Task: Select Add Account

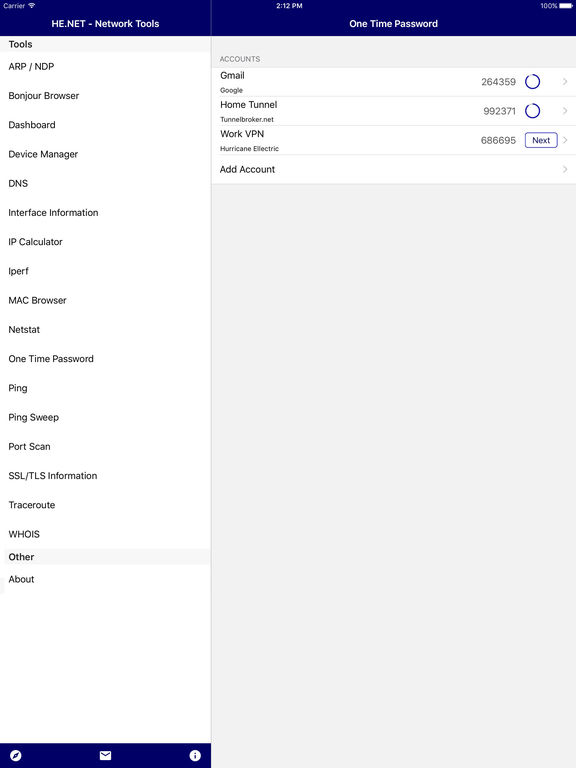Action: tap(394, 169)
